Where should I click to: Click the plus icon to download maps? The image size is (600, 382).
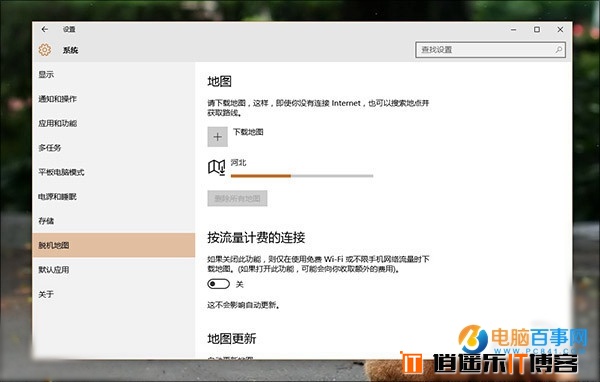[x=217, y=137]
